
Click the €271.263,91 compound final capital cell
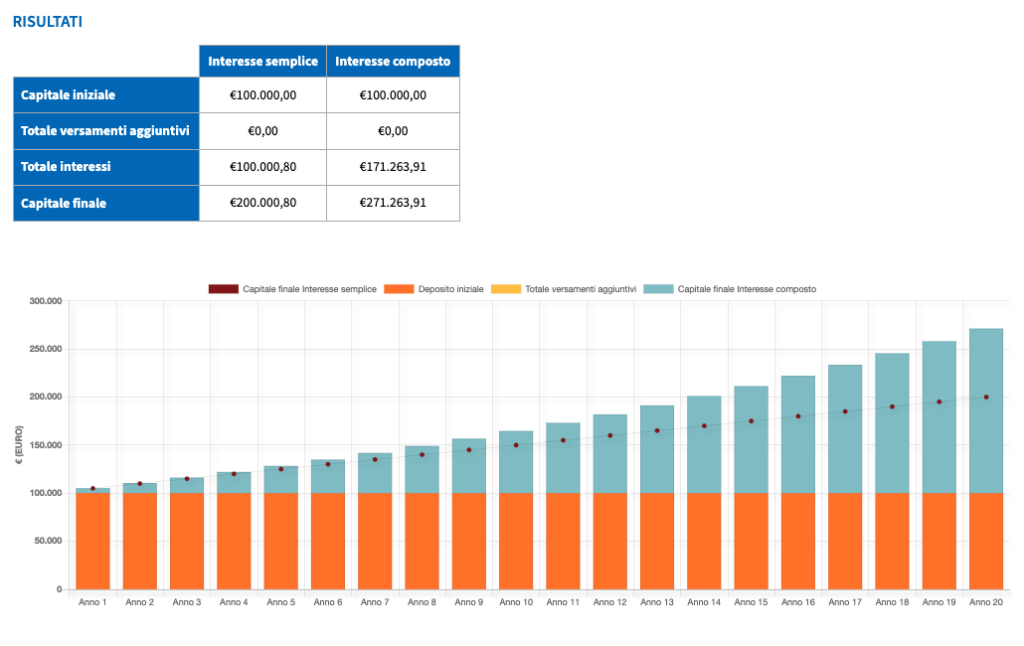393,203
